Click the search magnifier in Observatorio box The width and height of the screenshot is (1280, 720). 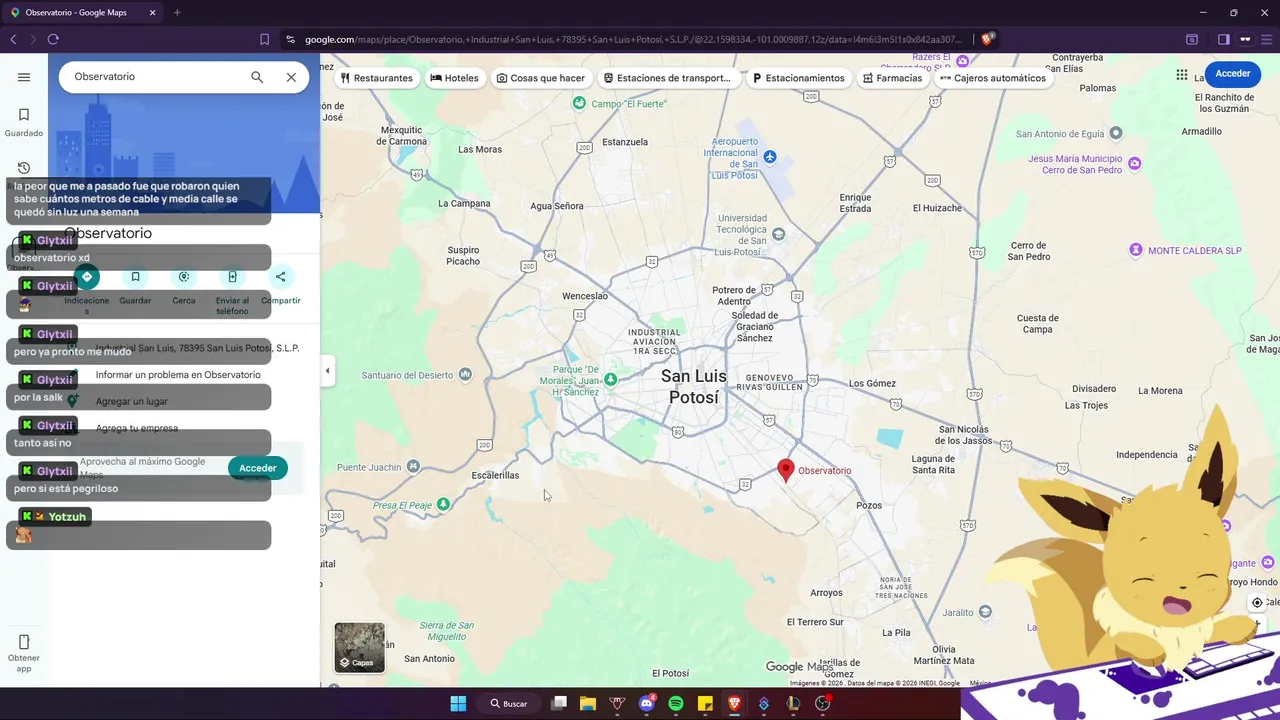pos(257,77)
